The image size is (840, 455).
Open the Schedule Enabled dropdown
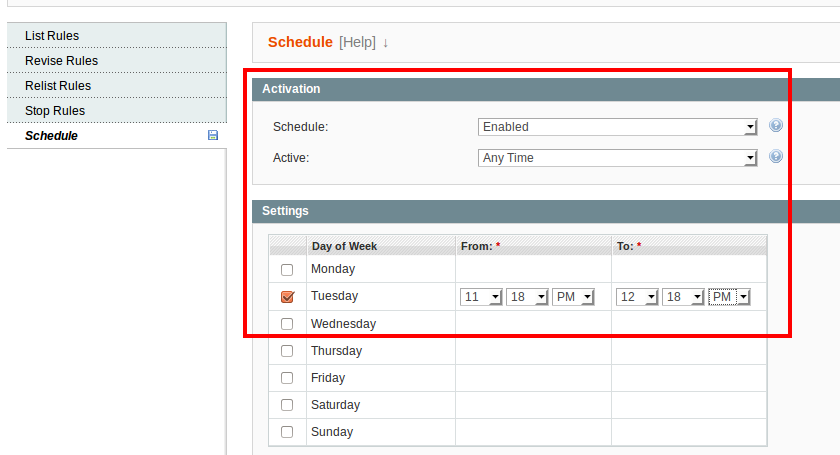(617, 127)
